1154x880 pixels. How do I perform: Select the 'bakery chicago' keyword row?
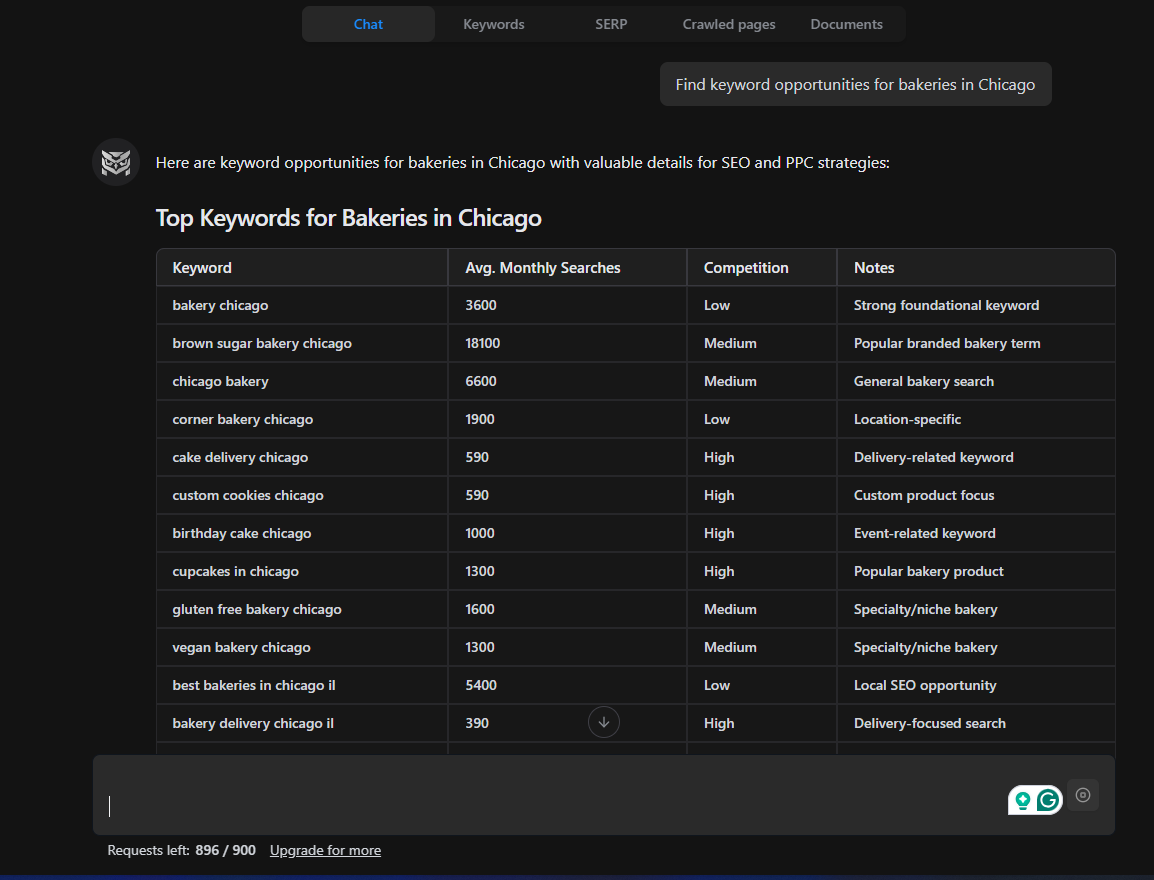pos(300,305)
